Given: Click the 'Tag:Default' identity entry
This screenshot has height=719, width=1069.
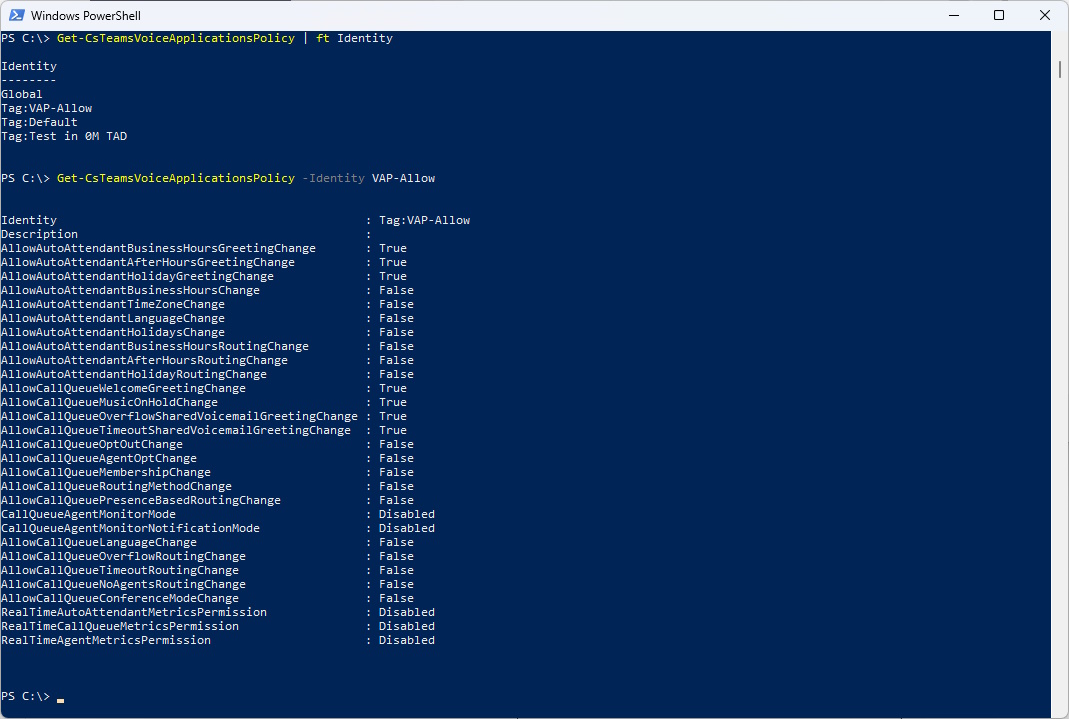Looking at the screenshot, I should (40, 122).
